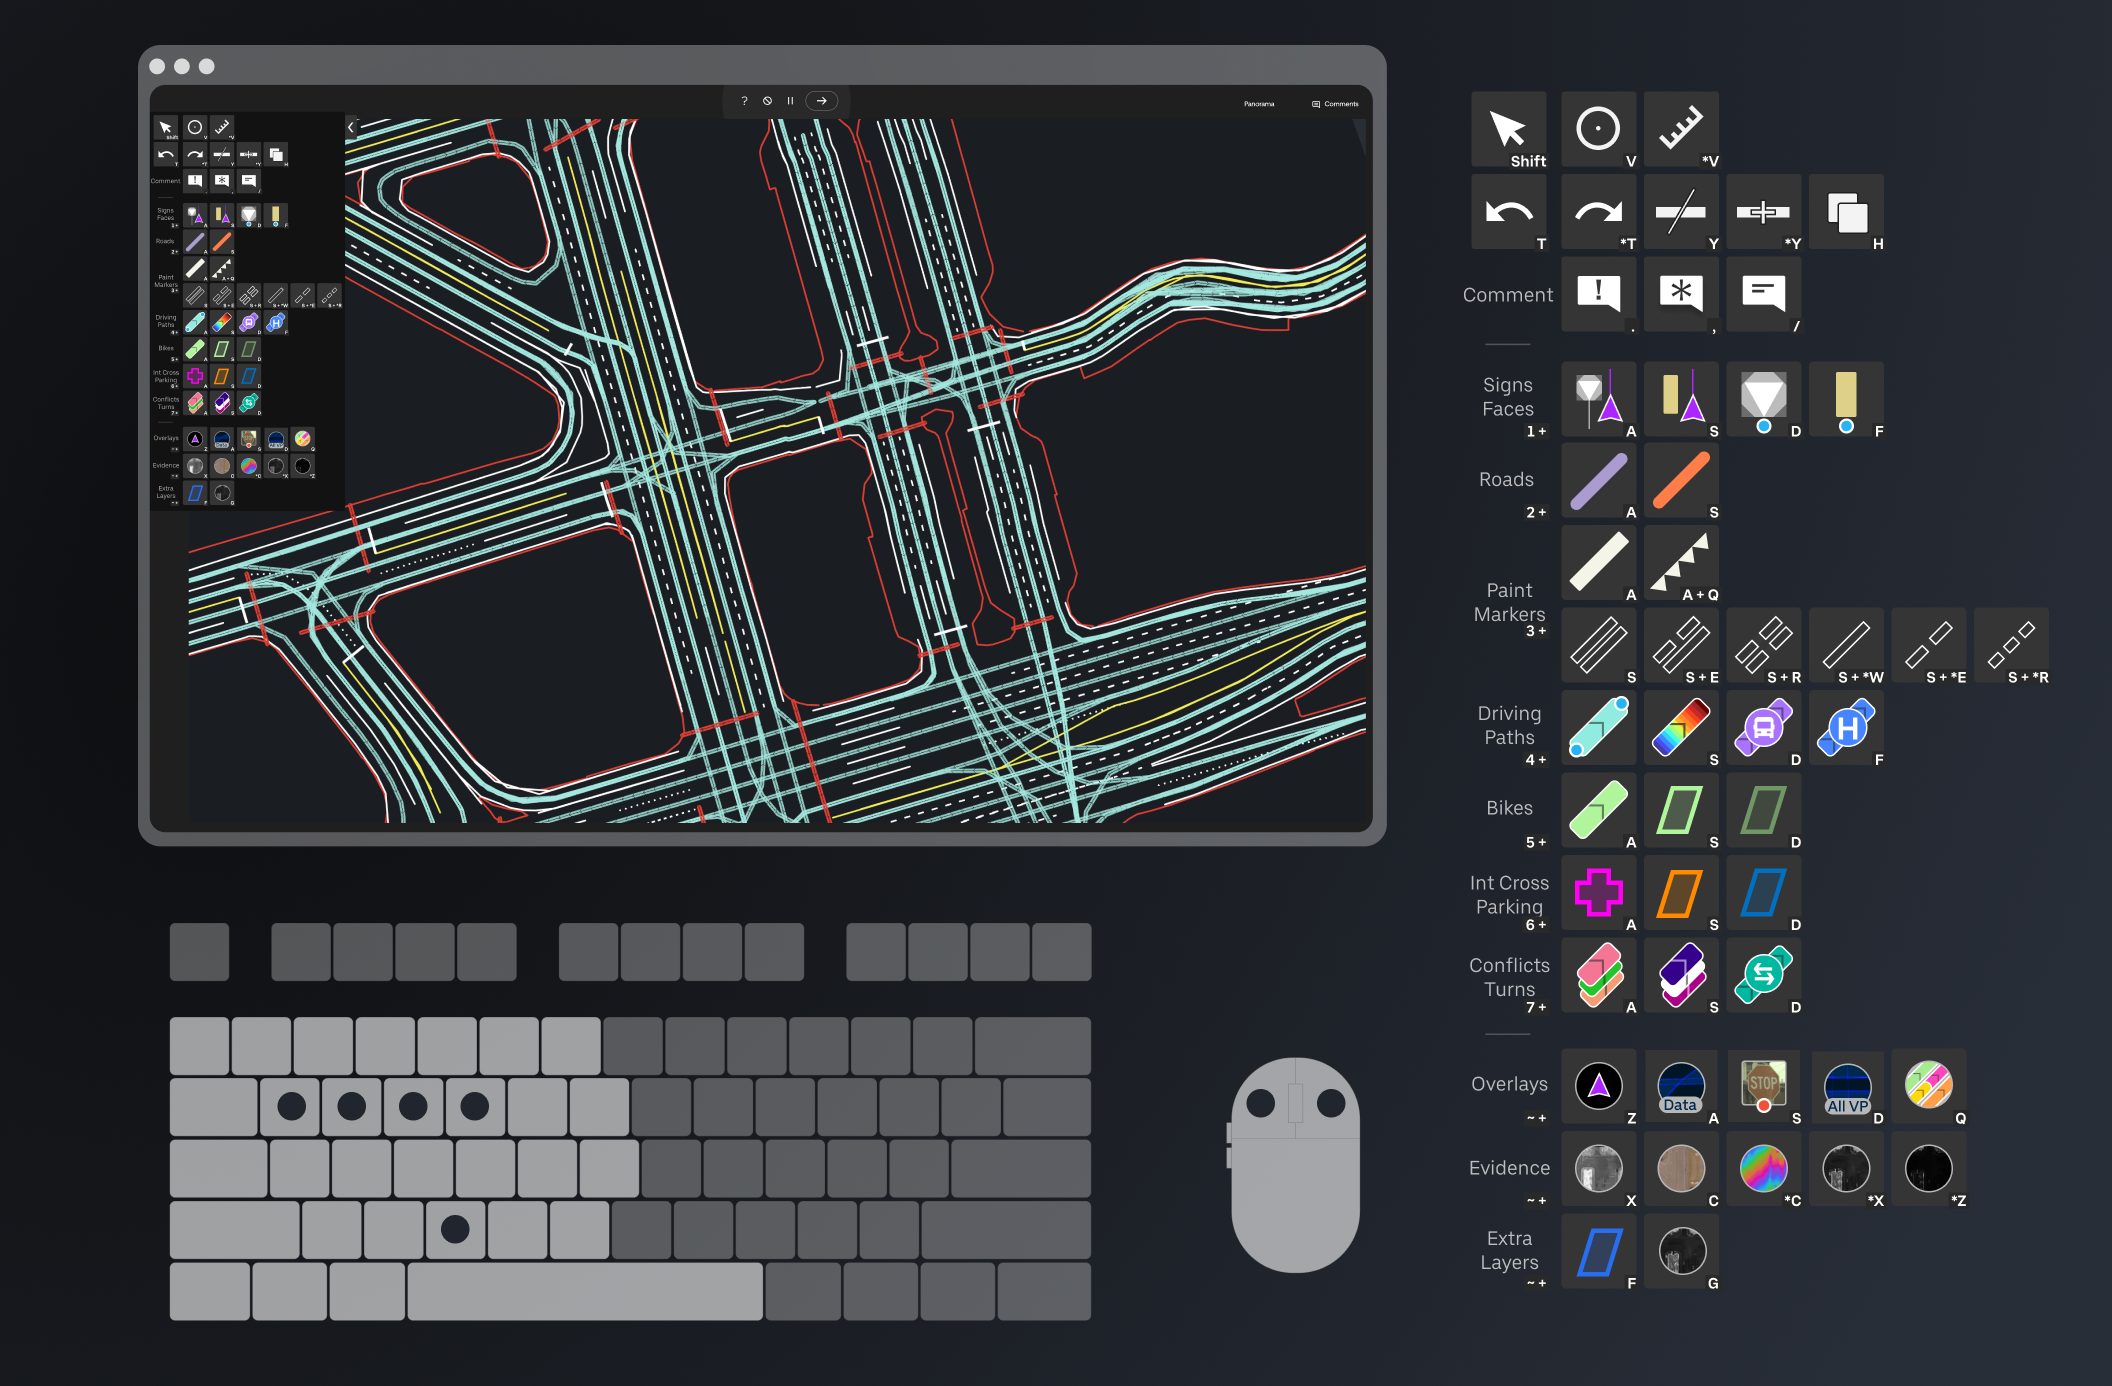
Task: Click the large undo arrow icon labeled T
Action: (1508, 211)
